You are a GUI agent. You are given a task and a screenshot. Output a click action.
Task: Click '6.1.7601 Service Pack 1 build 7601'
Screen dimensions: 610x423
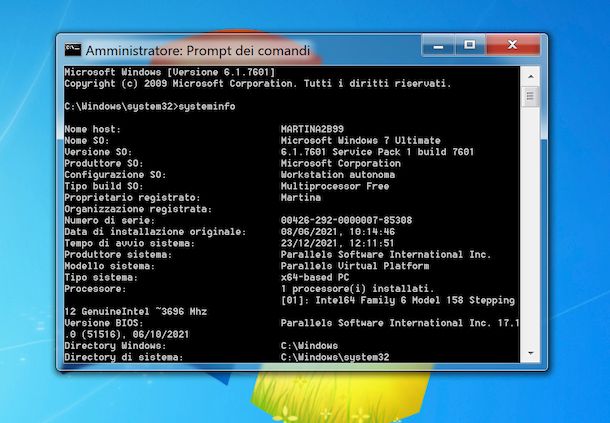[377, 152]
